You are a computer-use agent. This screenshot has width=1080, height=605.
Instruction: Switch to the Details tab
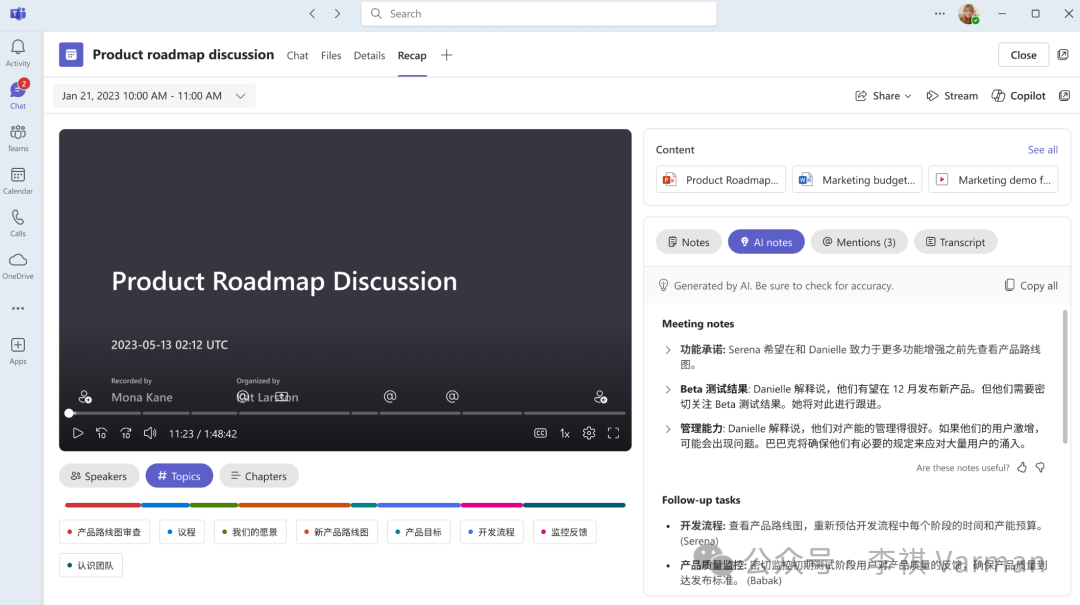coord(369,55)
